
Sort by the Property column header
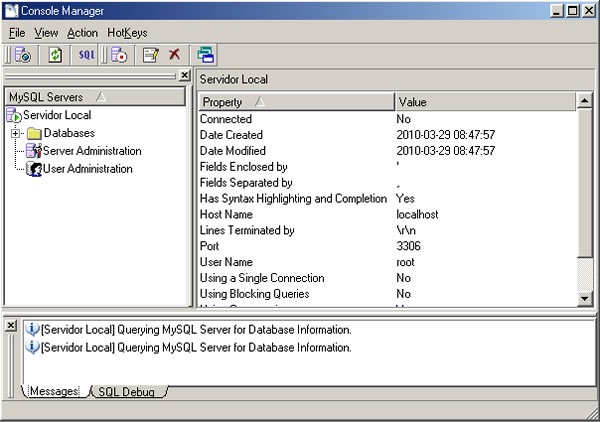(297, 102)
